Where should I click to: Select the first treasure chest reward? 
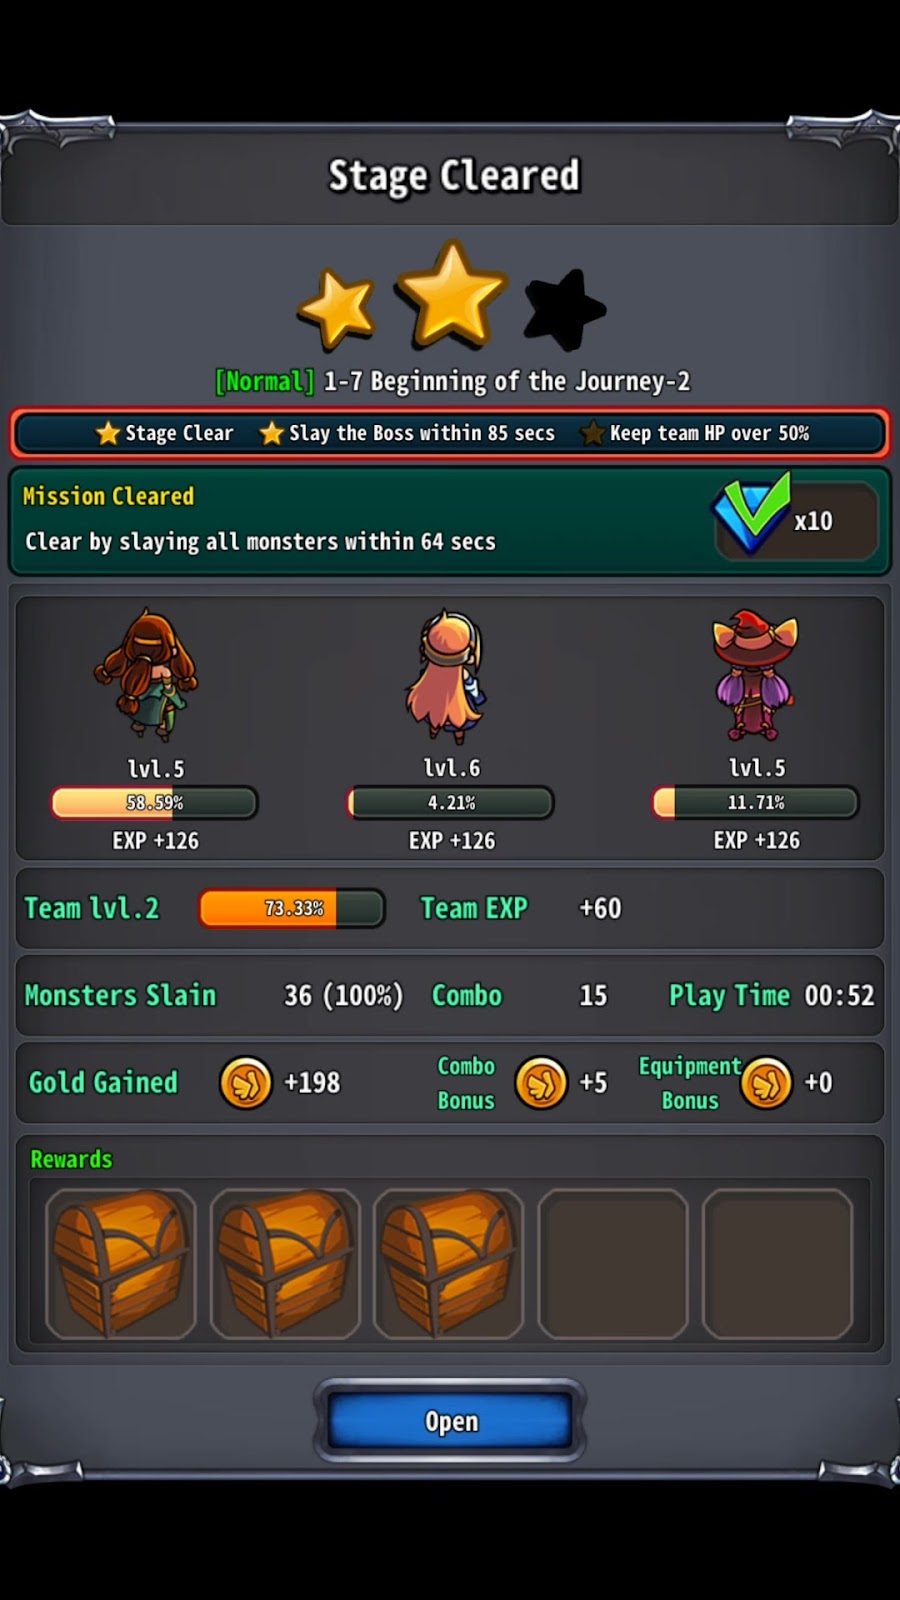[121, 1263]
